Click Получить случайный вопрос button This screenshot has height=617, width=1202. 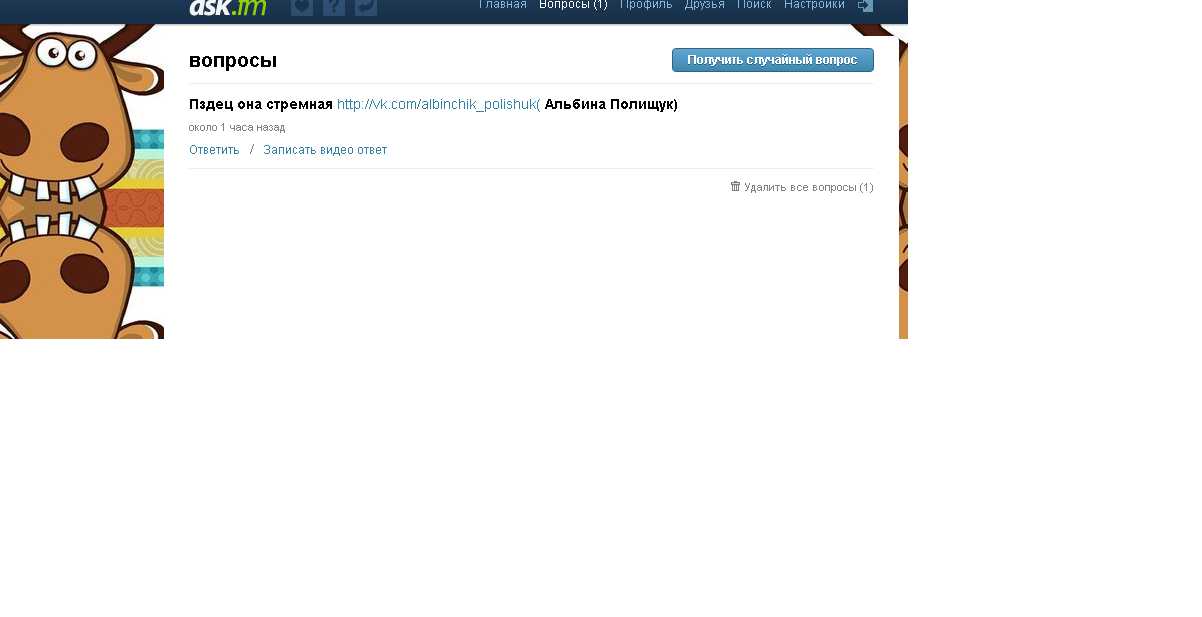click(x=773, y=60)
